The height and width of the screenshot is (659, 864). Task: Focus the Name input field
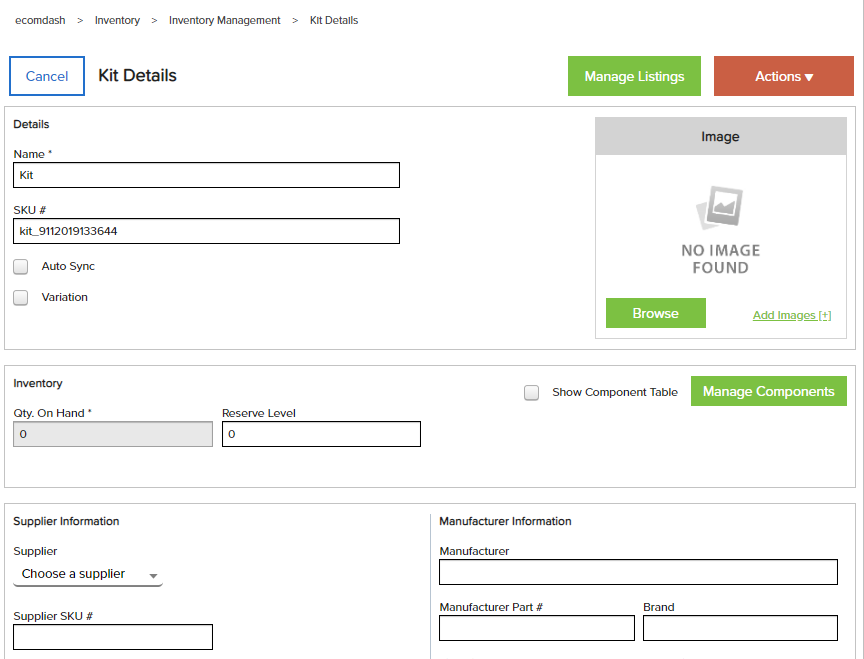coord(207,175)
